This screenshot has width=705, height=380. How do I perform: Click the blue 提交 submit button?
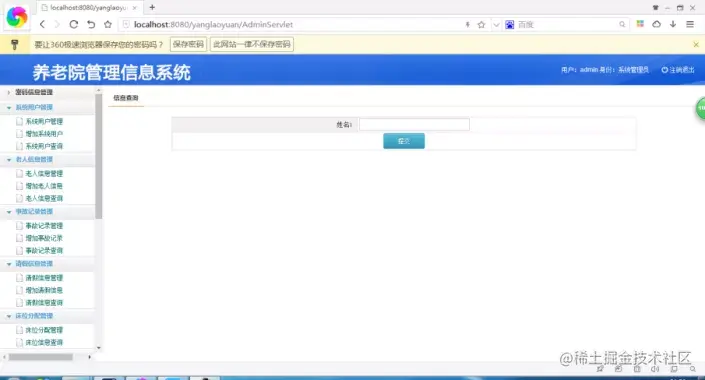point(404,141)
